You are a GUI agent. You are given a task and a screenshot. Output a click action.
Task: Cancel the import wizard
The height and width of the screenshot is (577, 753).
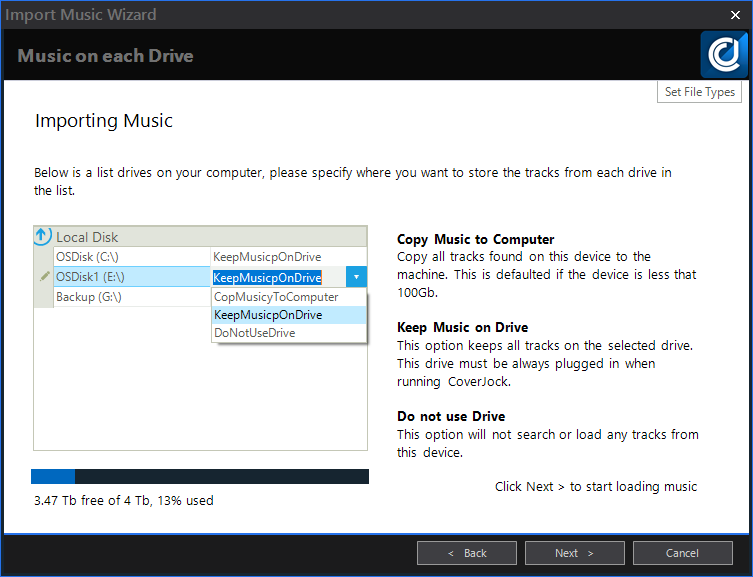[682, 553]
